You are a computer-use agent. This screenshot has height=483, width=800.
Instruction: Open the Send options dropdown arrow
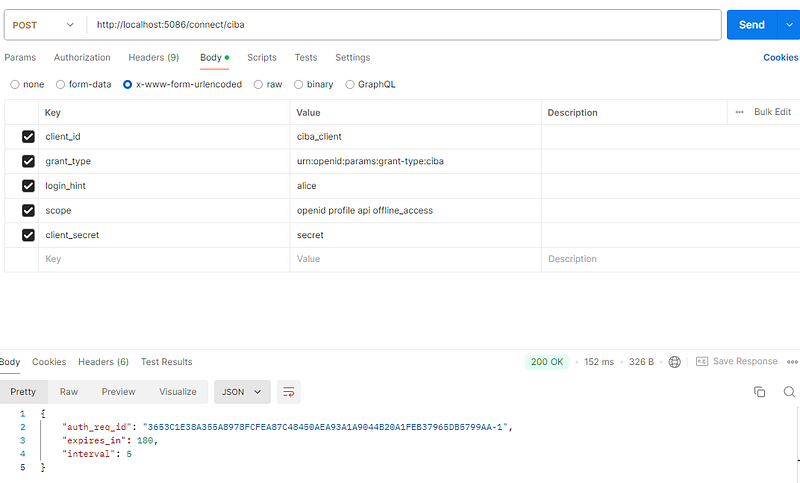click(x=789, y=25)
